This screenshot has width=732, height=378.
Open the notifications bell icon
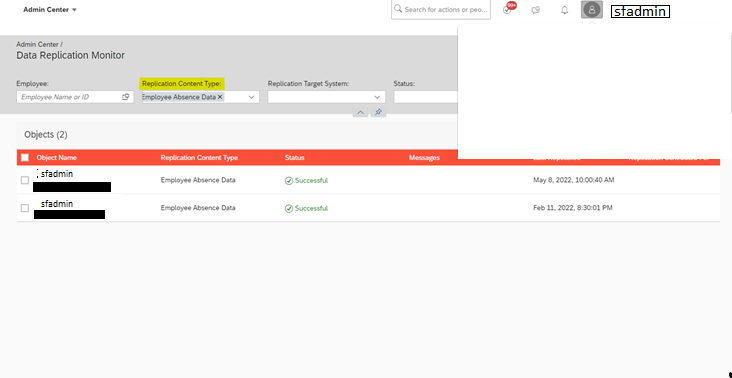(x=564, y=10)
